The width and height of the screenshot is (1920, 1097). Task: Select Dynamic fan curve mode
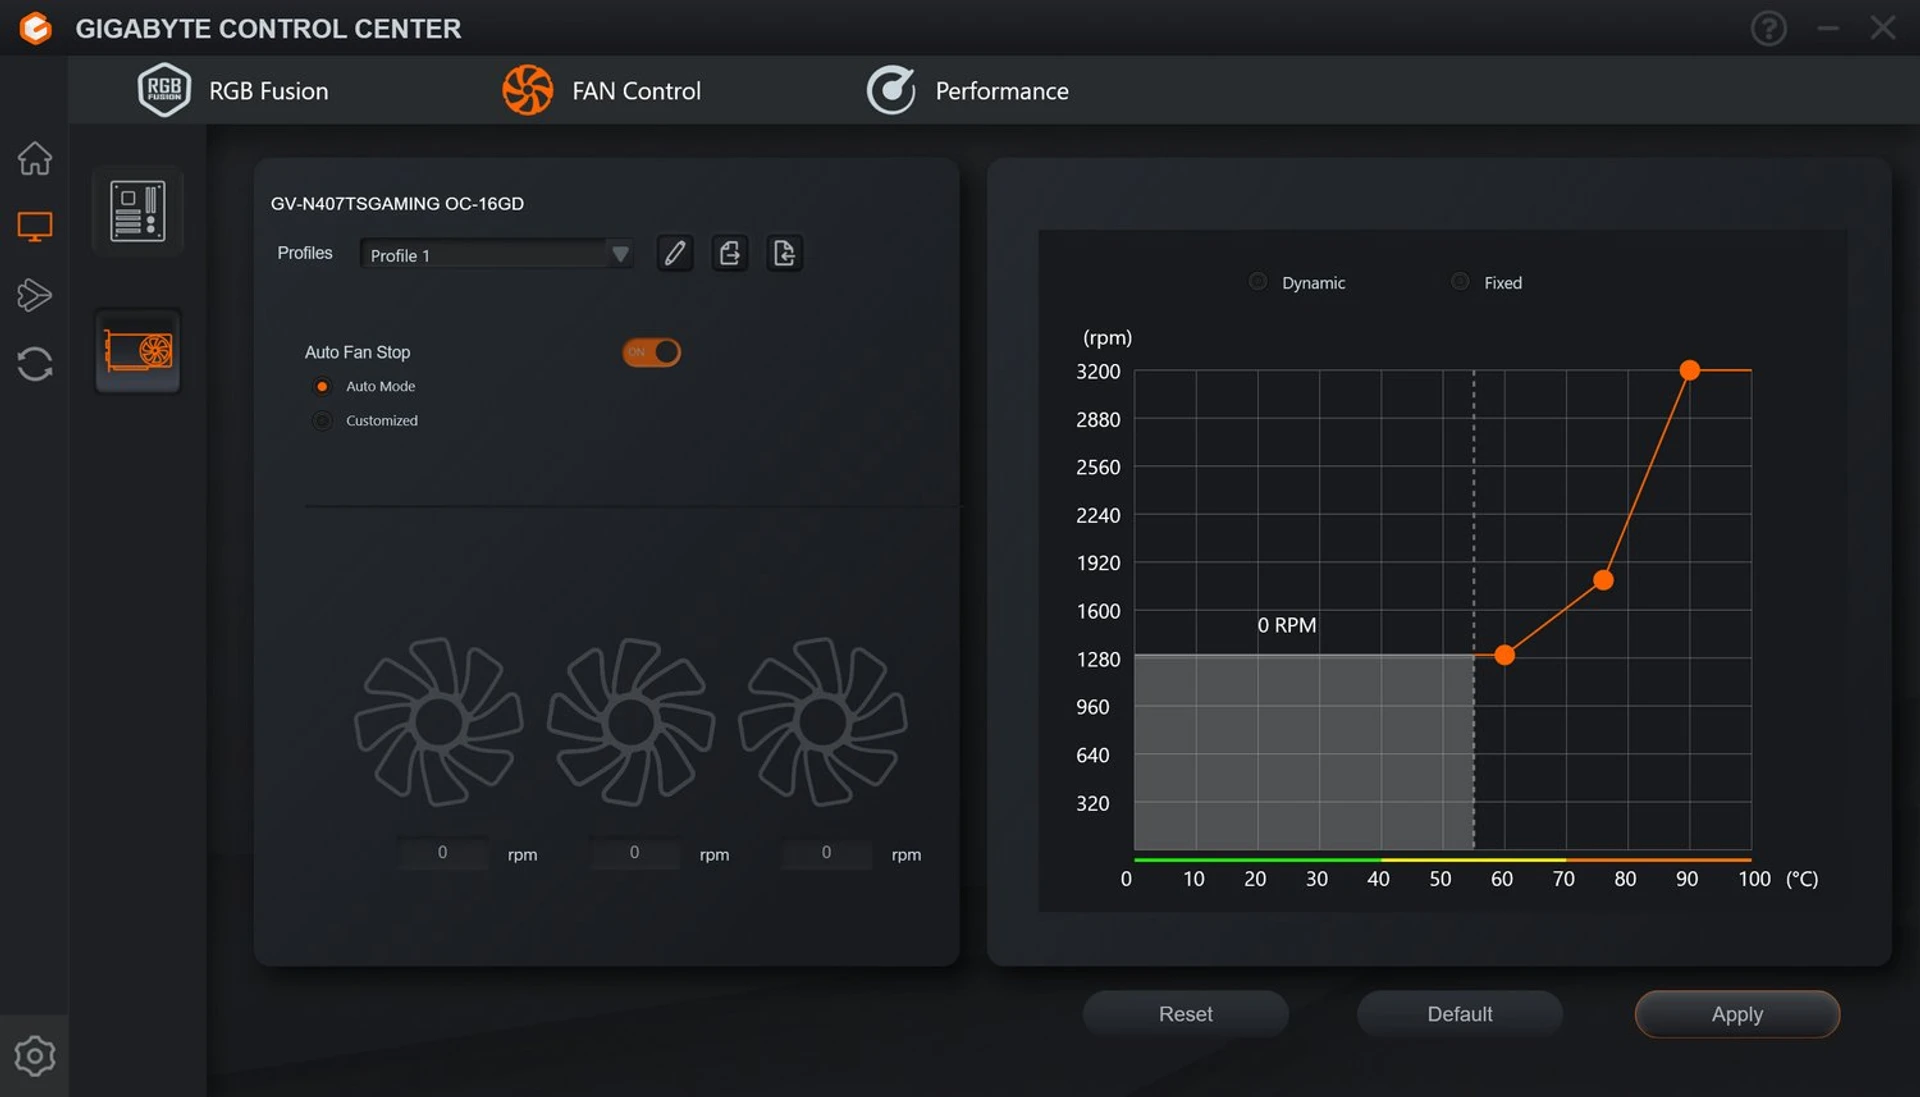point(1258,282)
